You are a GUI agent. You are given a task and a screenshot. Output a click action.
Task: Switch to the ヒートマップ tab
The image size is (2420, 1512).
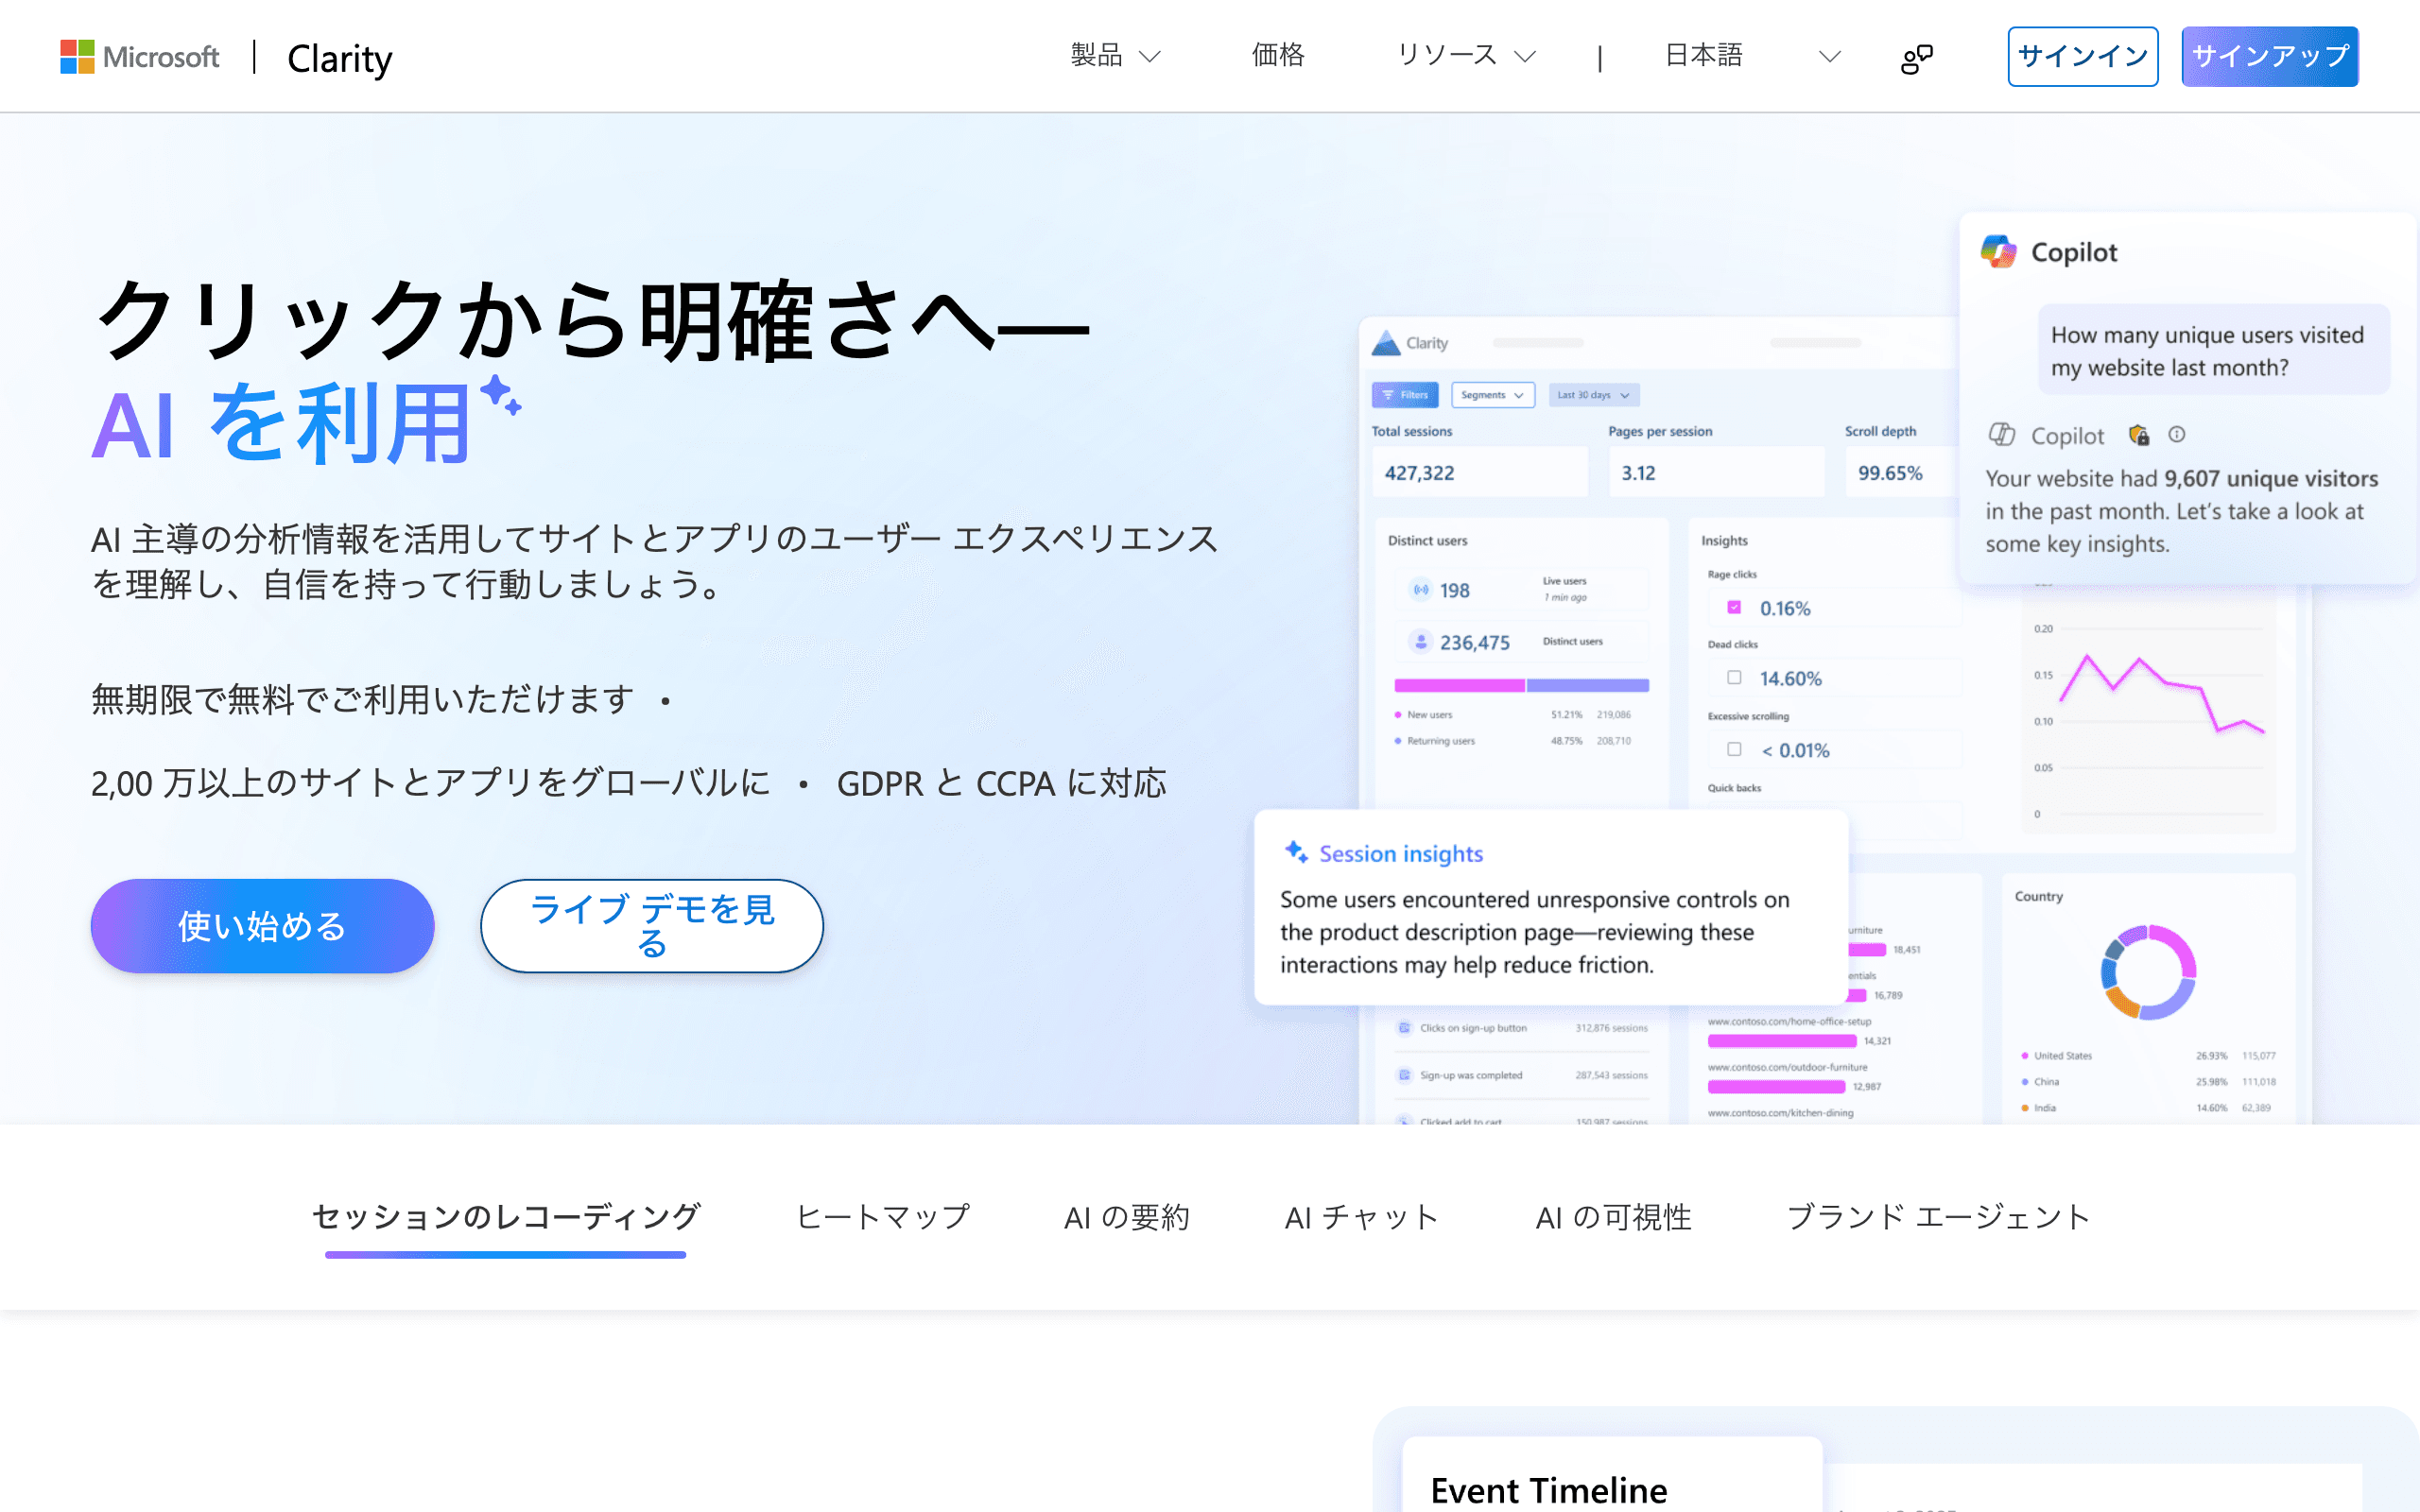(882, 1217)
